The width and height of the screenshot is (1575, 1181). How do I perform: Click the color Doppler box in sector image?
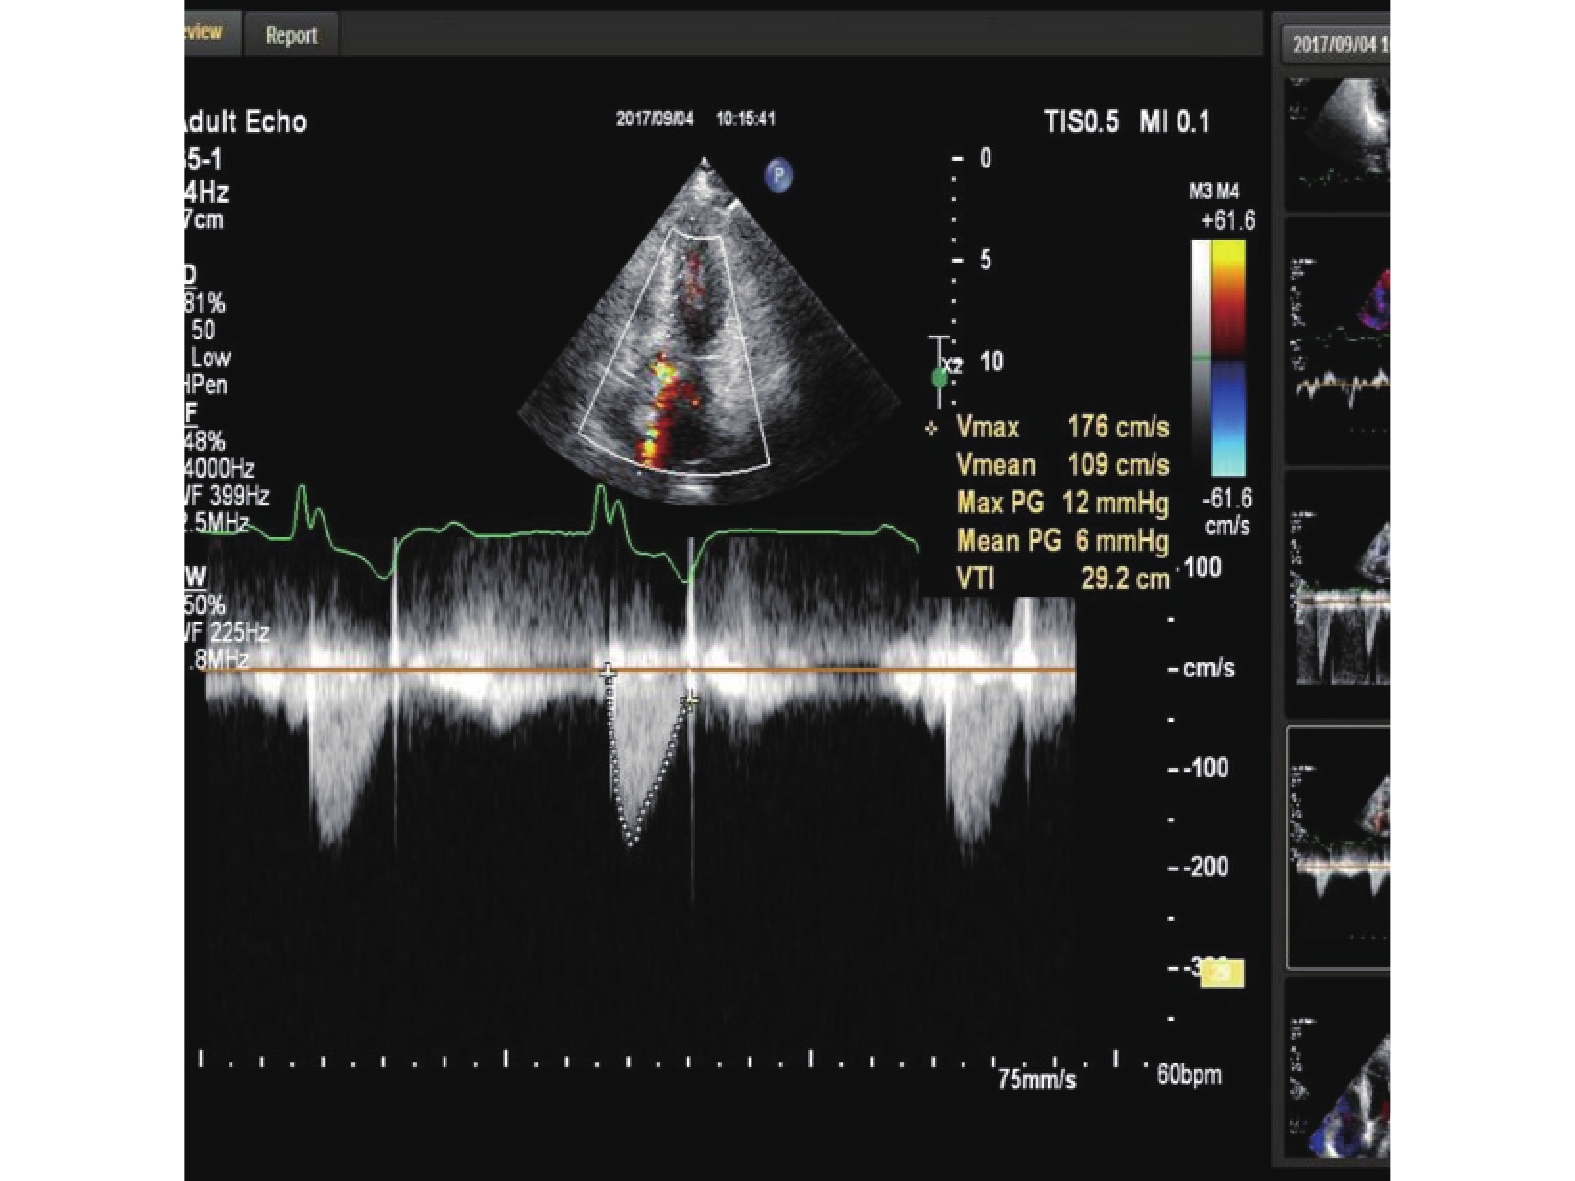click(676, 352)
